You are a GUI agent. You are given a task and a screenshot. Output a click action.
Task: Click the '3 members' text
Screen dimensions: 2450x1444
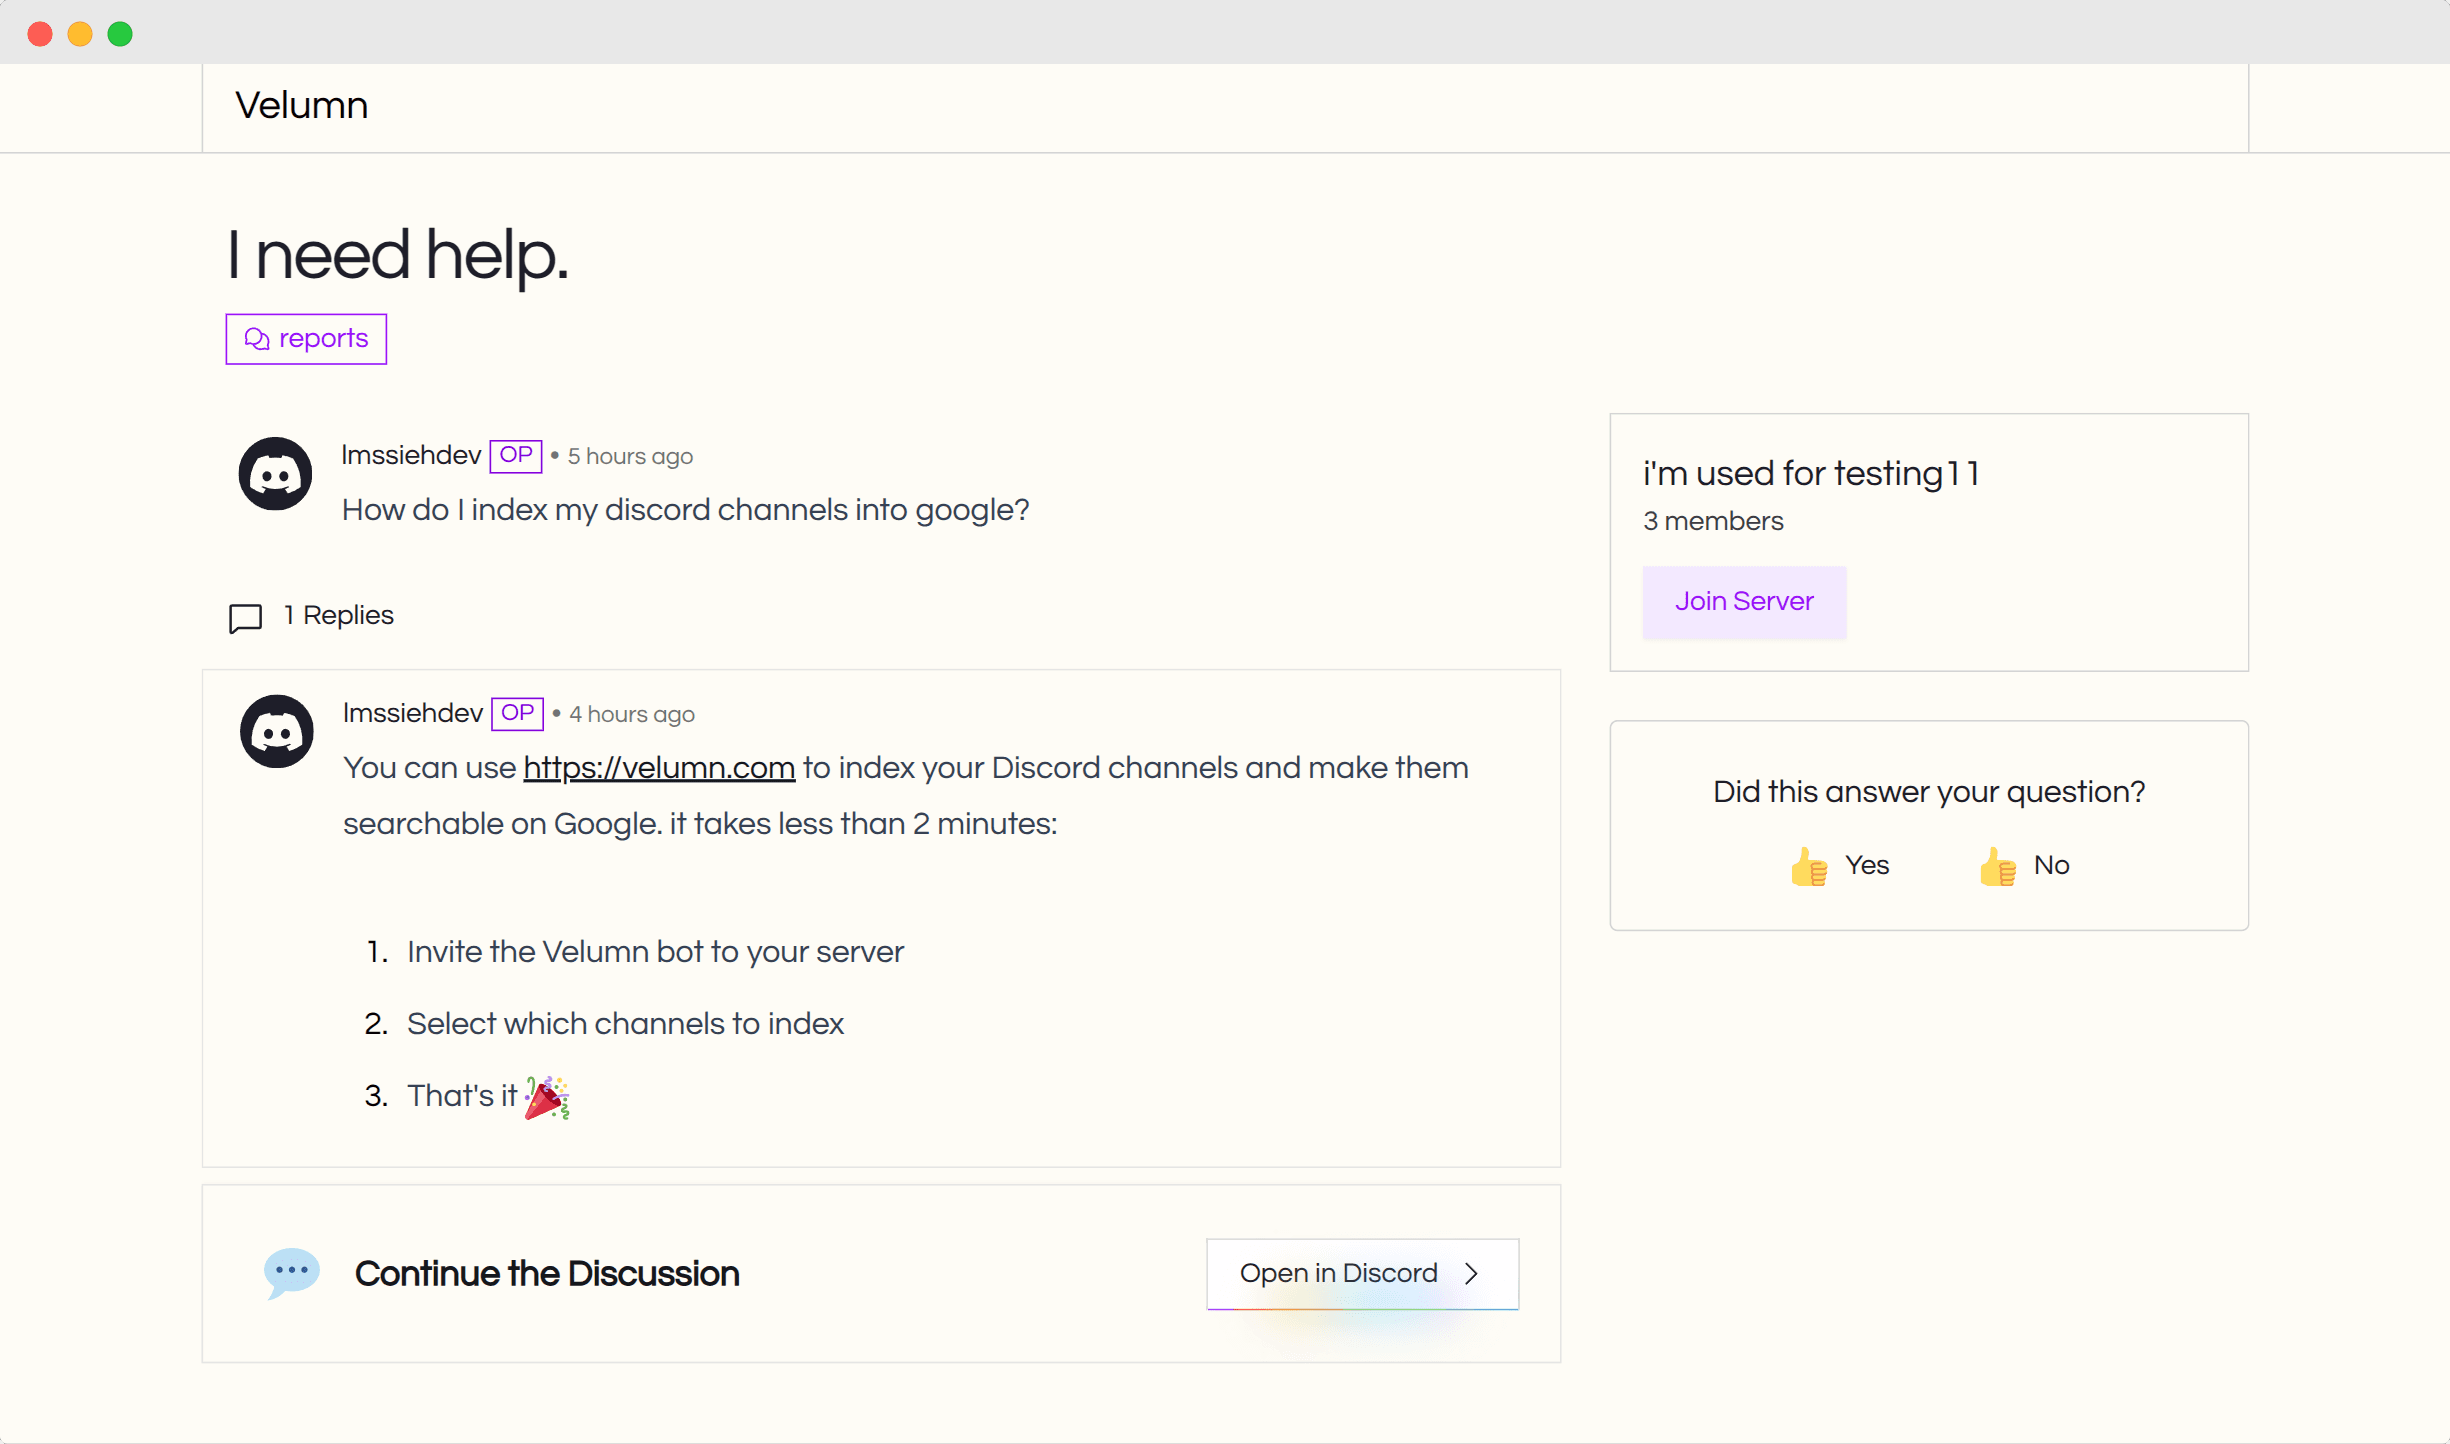[1713, 521]
